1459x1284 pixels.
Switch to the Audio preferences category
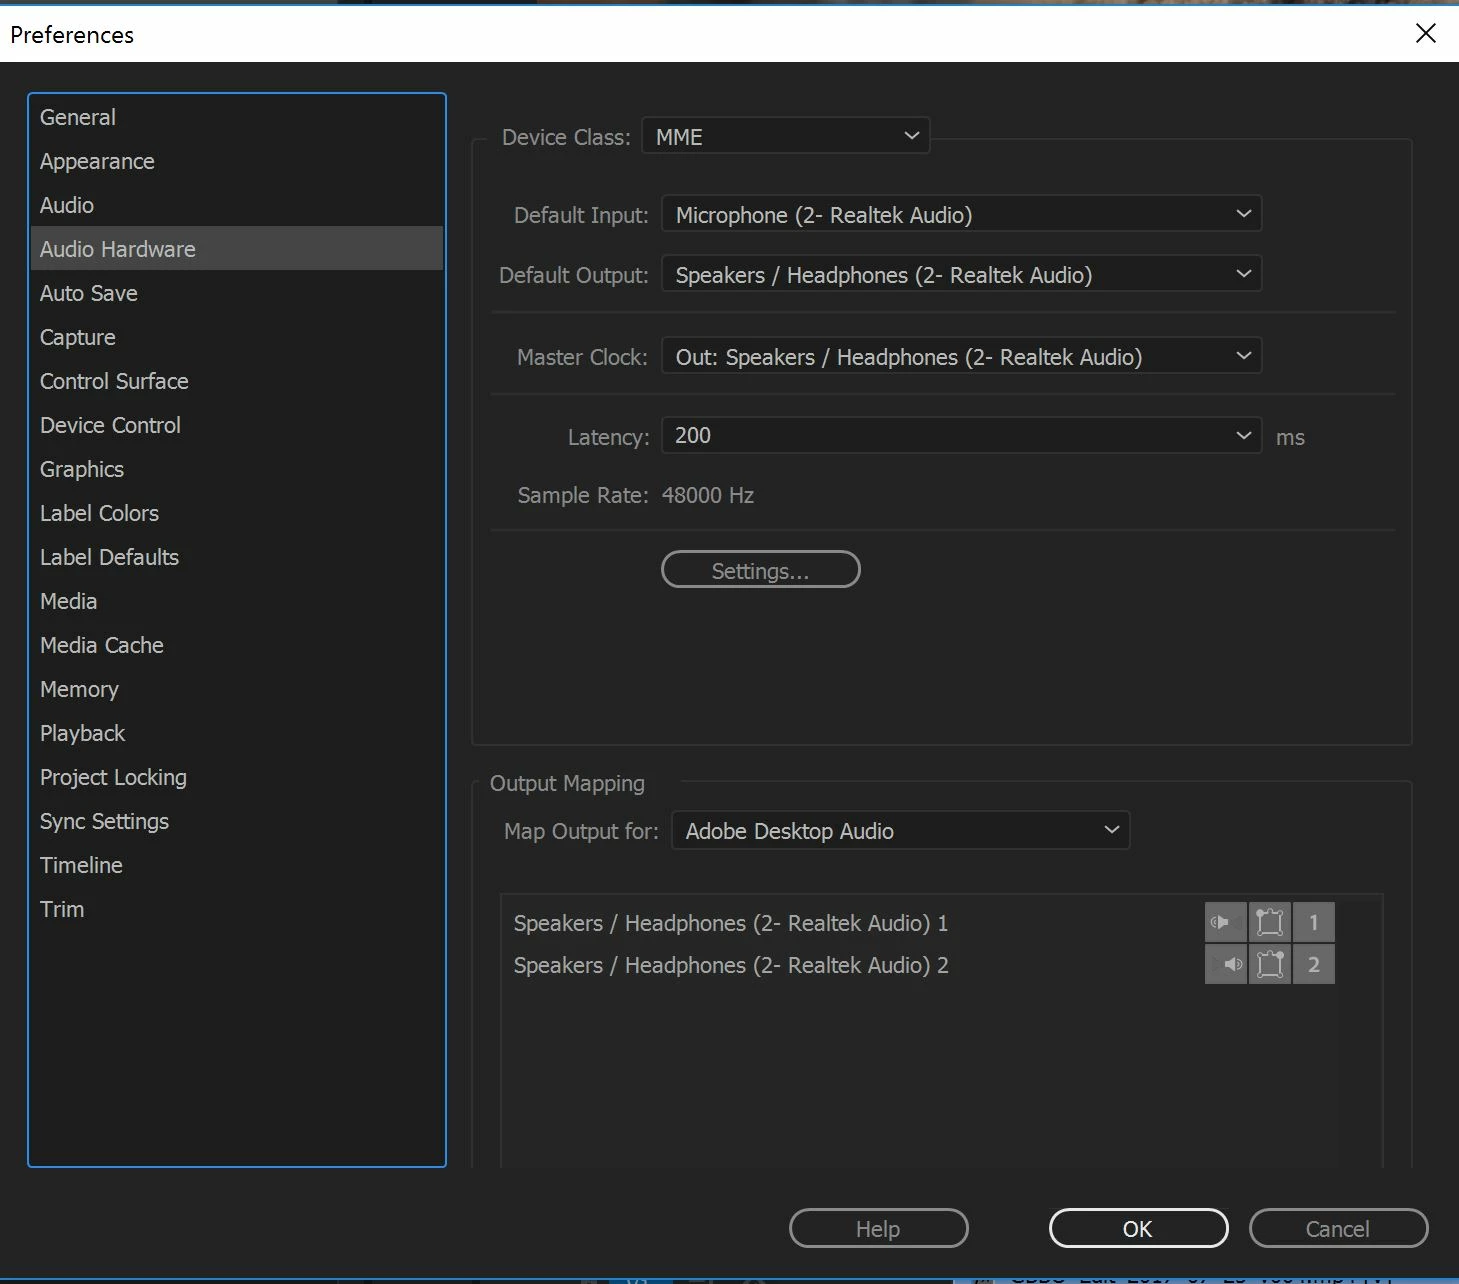(x=236, y=205)
